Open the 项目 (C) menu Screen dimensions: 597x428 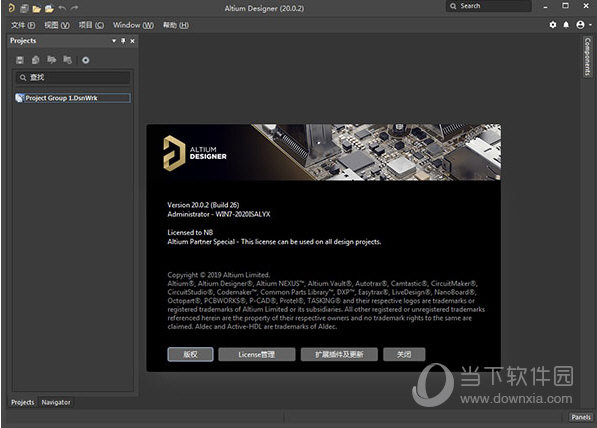91,25
